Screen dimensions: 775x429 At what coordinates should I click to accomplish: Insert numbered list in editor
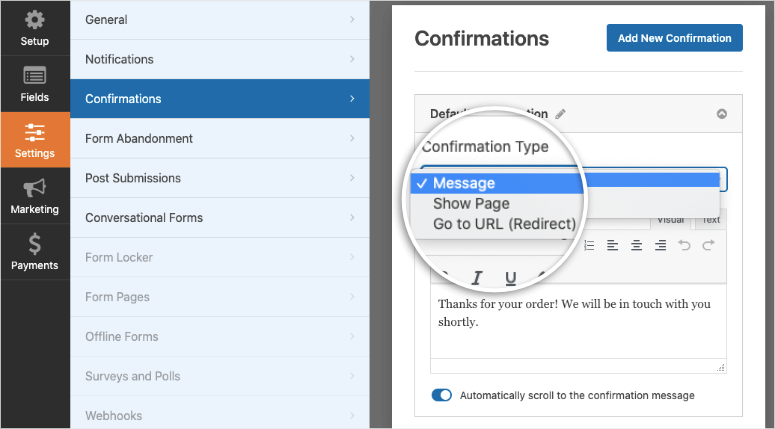tap(589, 245)
